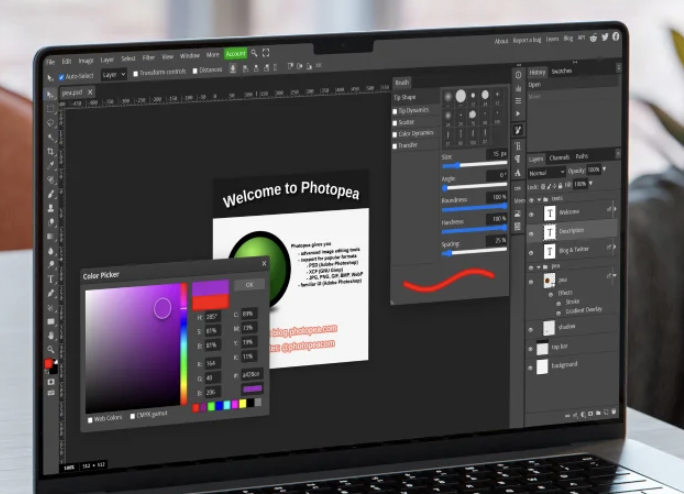Enable the Transform controls checkbox
This screenshot has height=494, width=684.
point(133,72)
